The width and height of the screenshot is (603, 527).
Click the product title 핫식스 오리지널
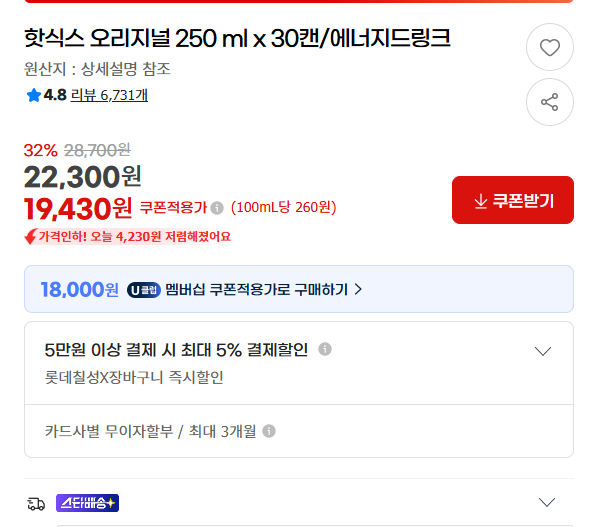(x=237, y=38)
